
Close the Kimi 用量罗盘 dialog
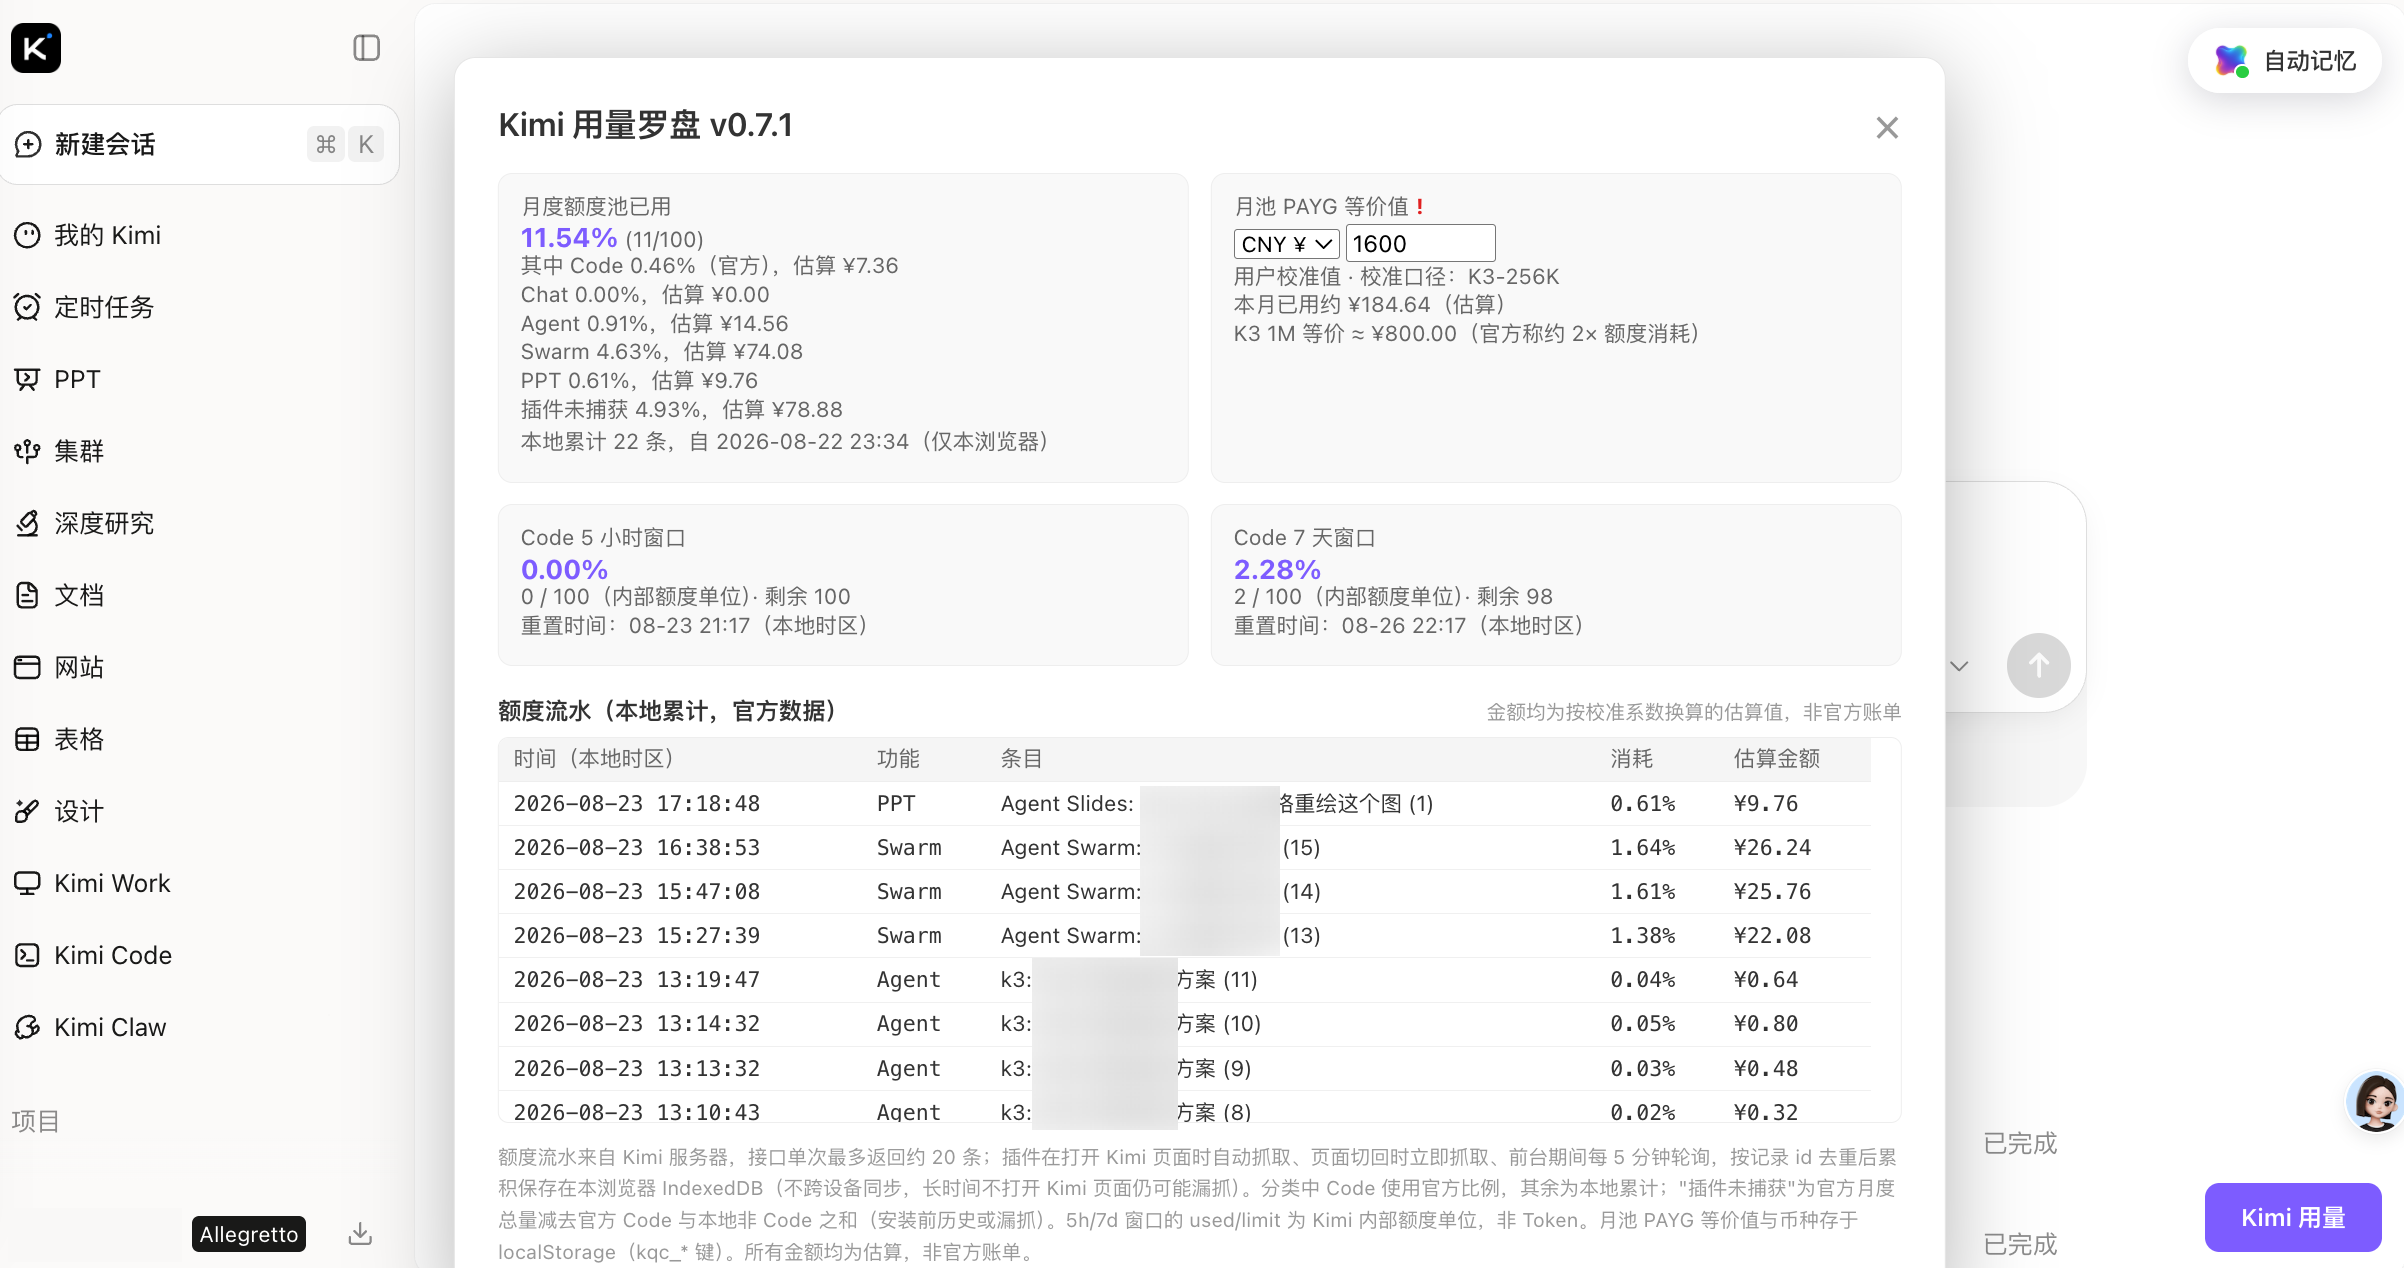click(x=1887, y=128)
